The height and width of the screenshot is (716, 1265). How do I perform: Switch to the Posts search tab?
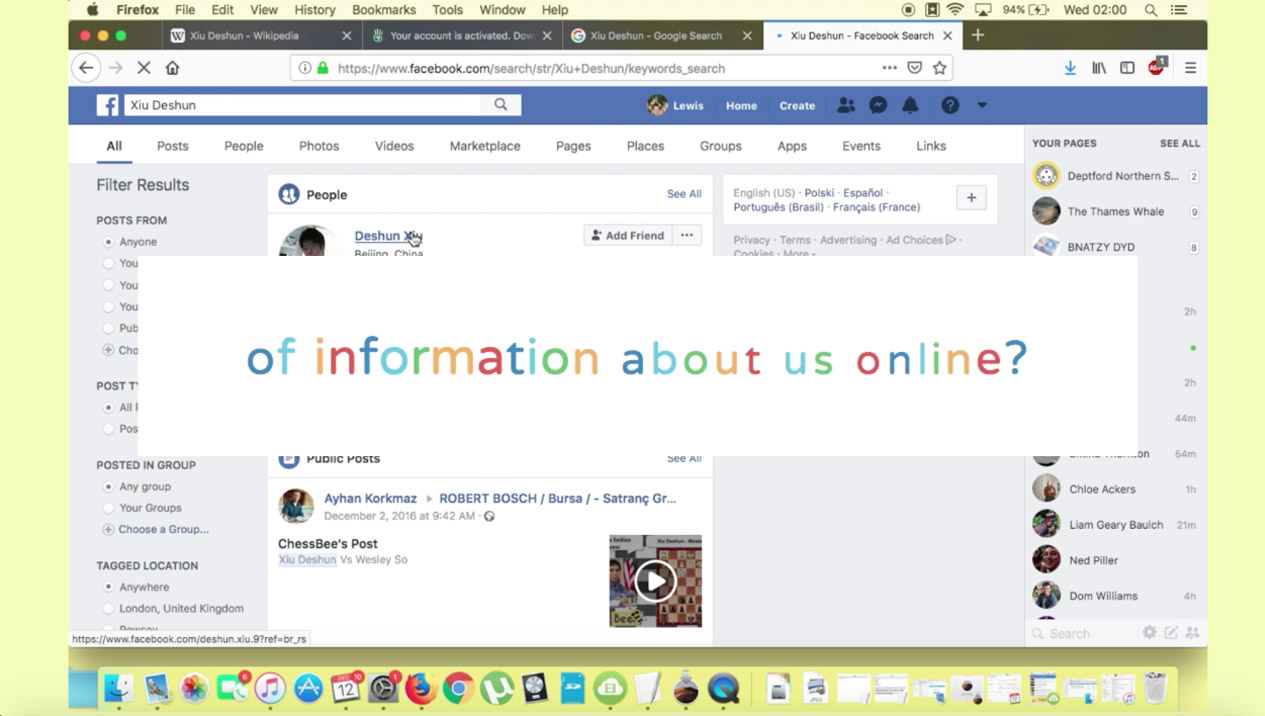172,146
